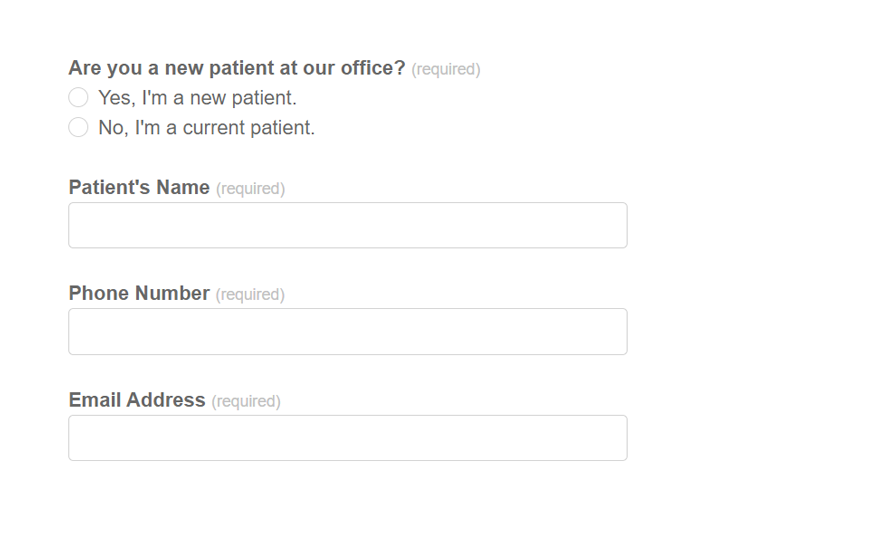This screenshot has height=540, width=886.
Task: Click the "Email Address" field label
Action: tap(137, 400)
